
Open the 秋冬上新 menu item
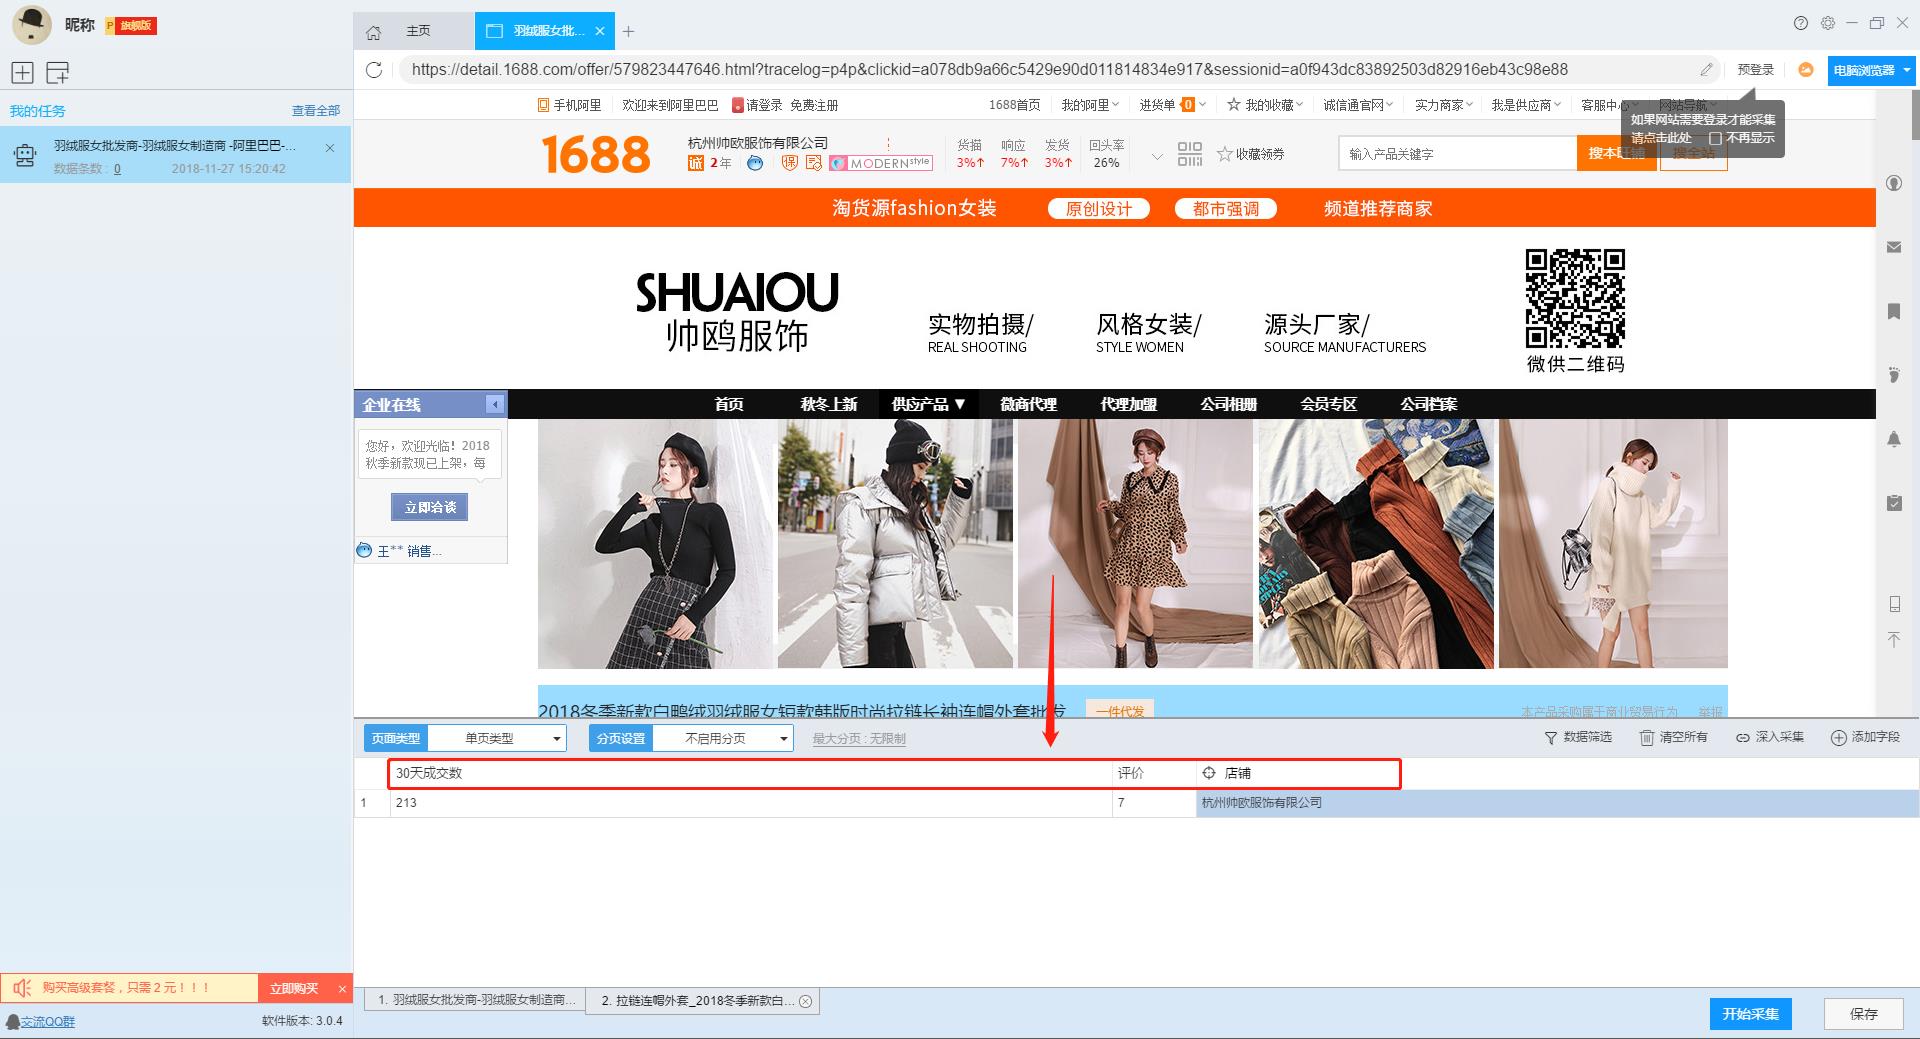click(829, 404)
